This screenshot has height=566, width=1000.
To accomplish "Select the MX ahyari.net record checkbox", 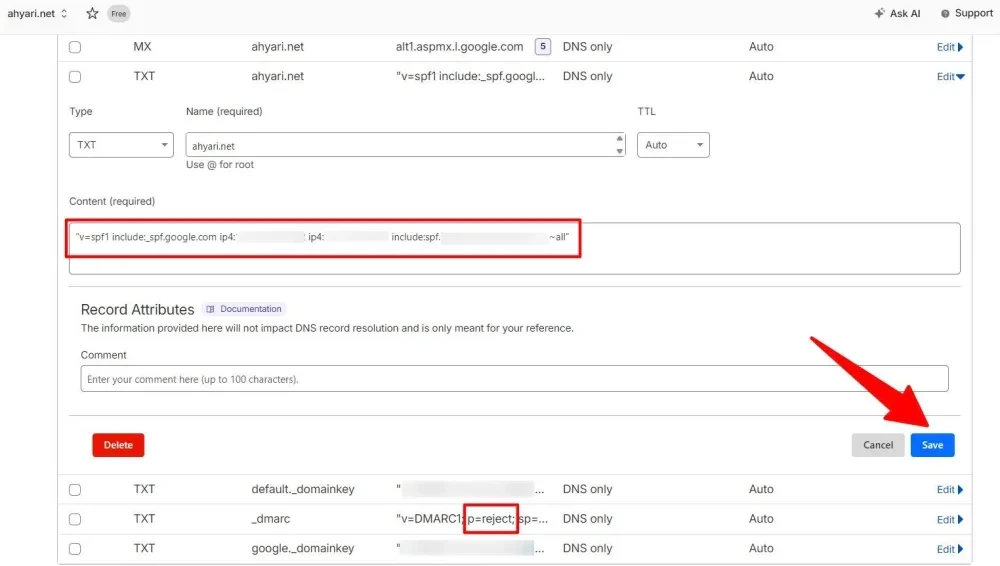I will click(x=75, y=47).
